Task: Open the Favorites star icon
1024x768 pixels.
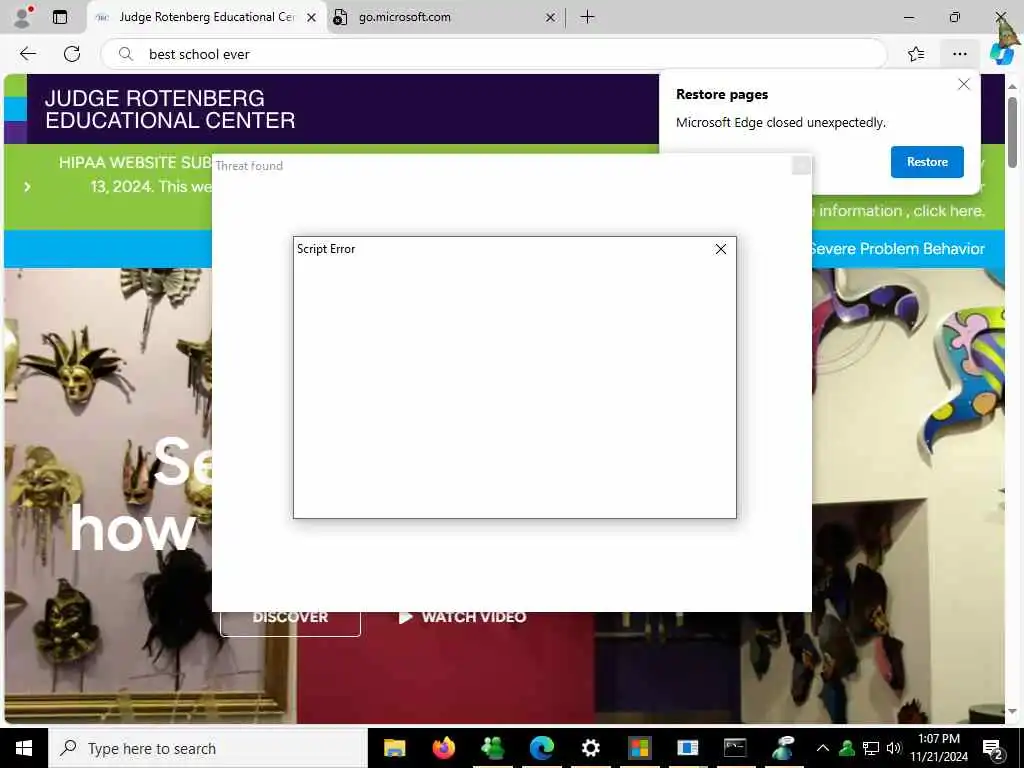Action: pos(916,54)
